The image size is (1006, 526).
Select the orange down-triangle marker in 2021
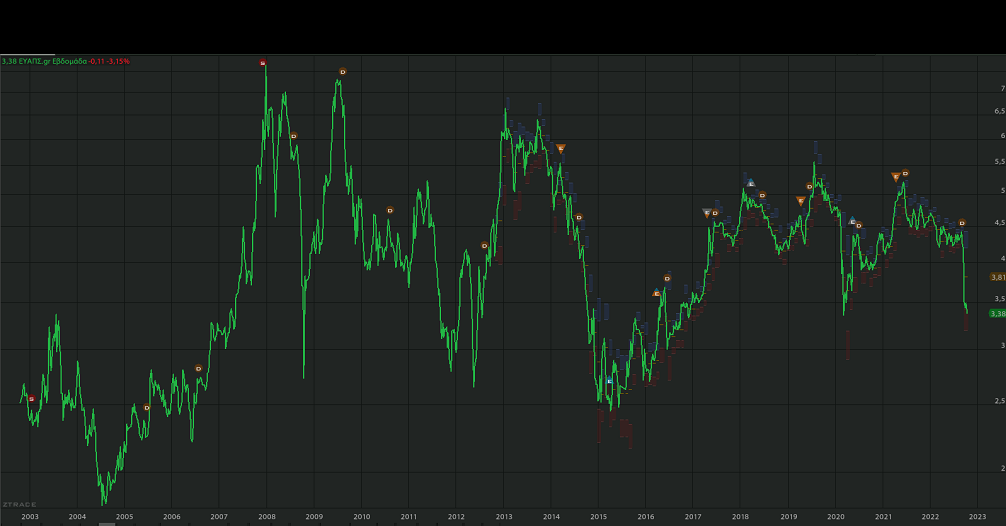tap(896, 176)
